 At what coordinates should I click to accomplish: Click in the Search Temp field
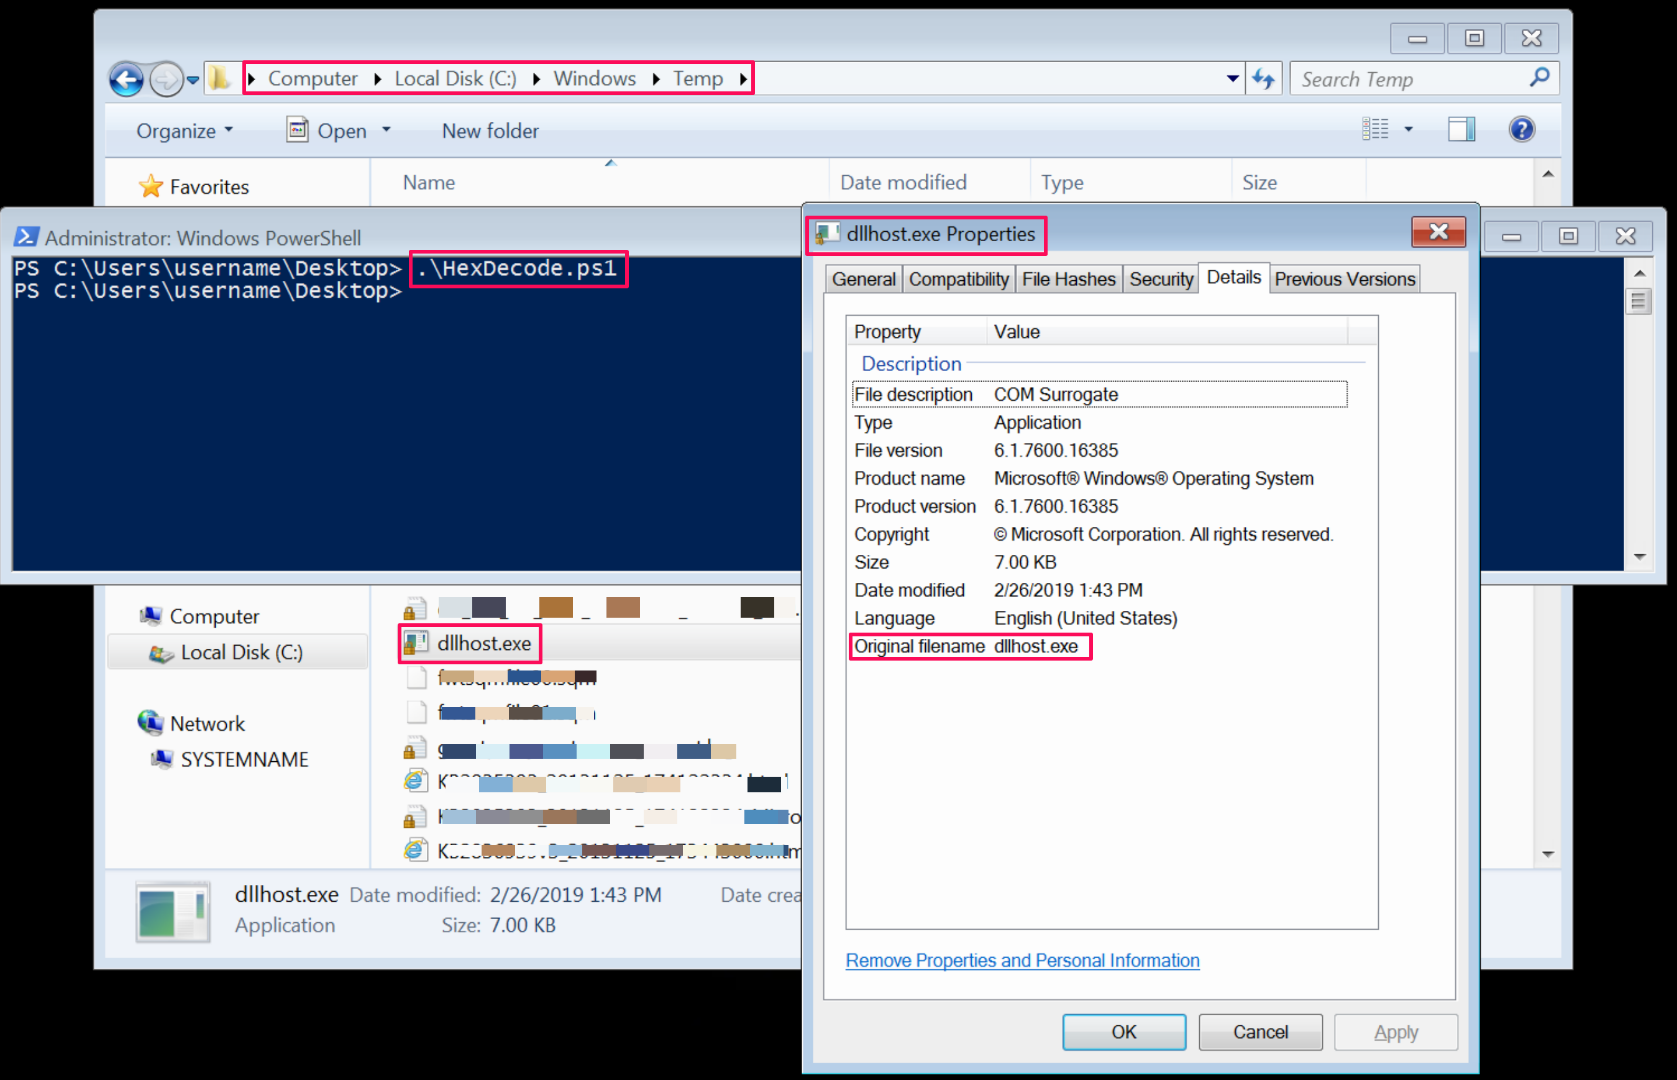click(1410, 79)
